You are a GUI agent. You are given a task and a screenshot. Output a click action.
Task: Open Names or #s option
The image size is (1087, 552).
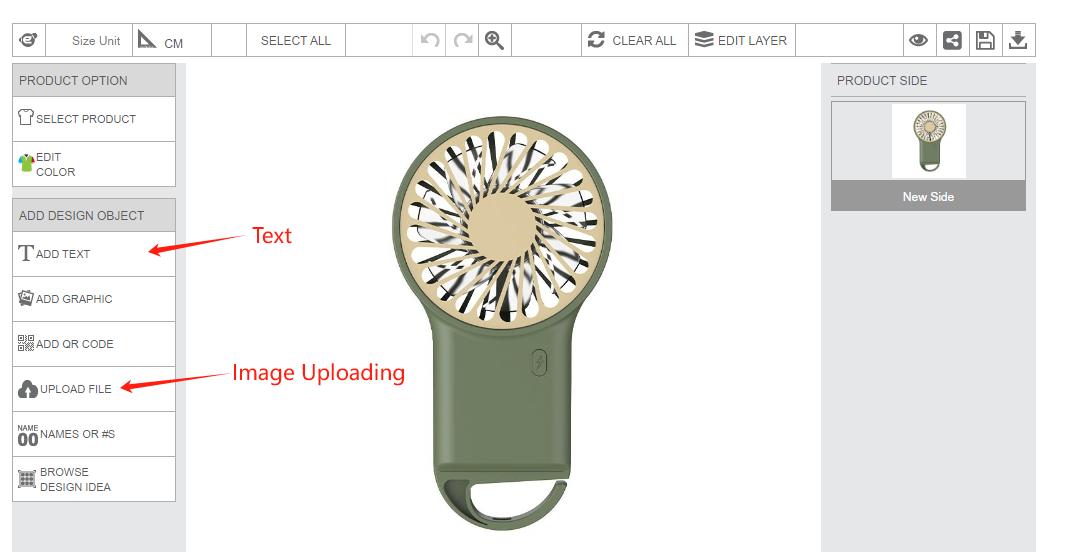tap(94, 434)
